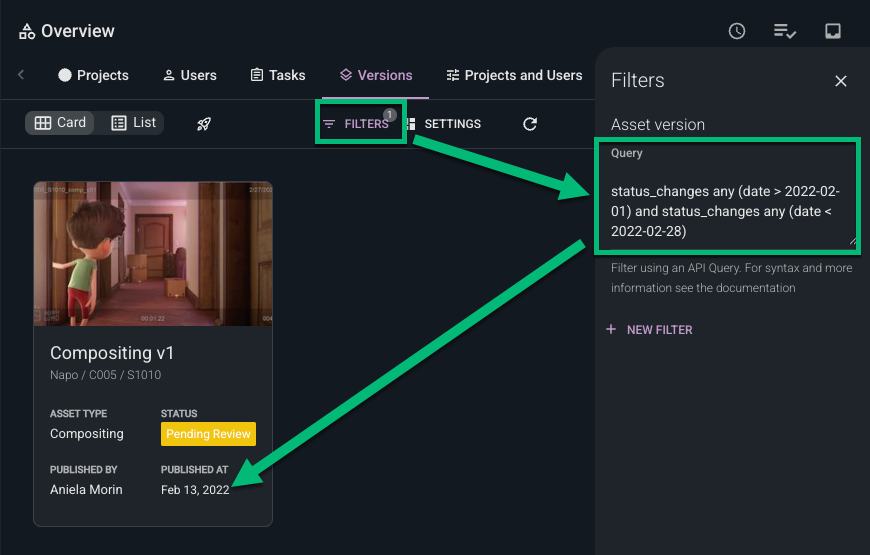
Task: Click the asset type value Compositing
Action: click(x=87, y=433)
